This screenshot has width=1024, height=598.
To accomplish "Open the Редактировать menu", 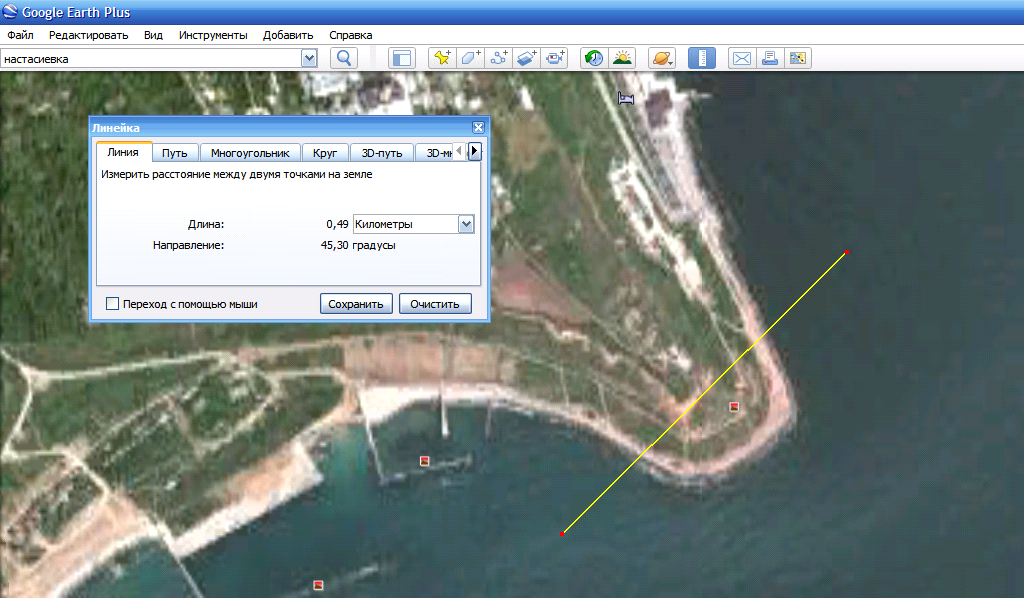I will click(x=88, y=35).
